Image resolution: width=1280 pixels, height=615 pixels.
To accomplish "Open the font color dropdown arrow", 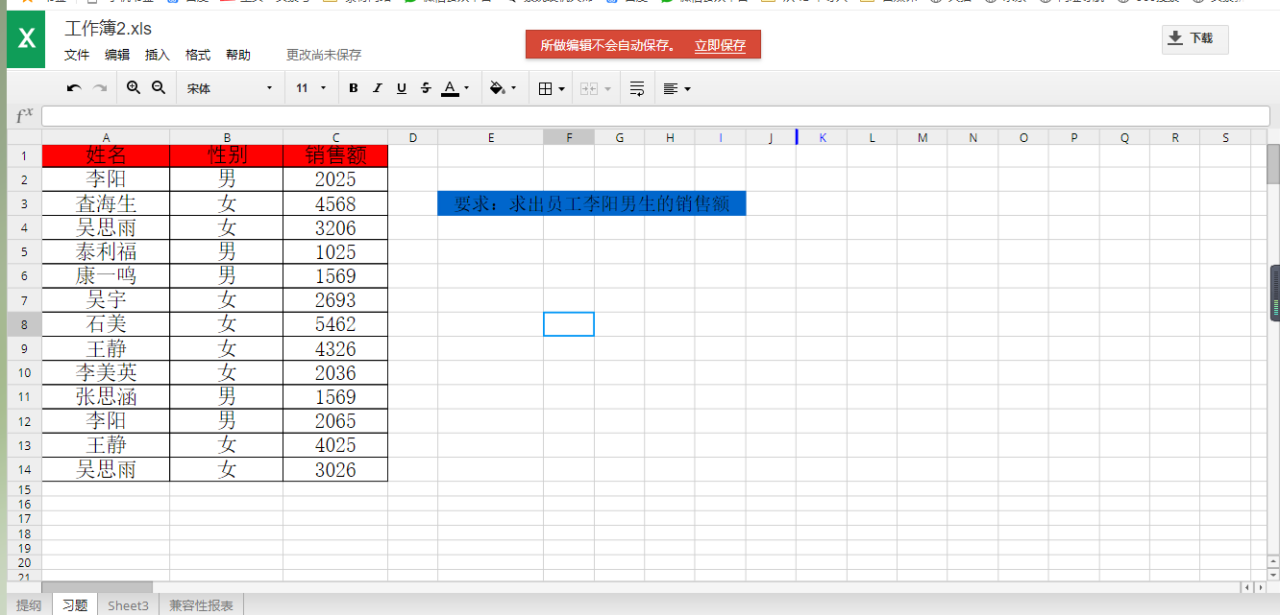I will pos(467,88).
